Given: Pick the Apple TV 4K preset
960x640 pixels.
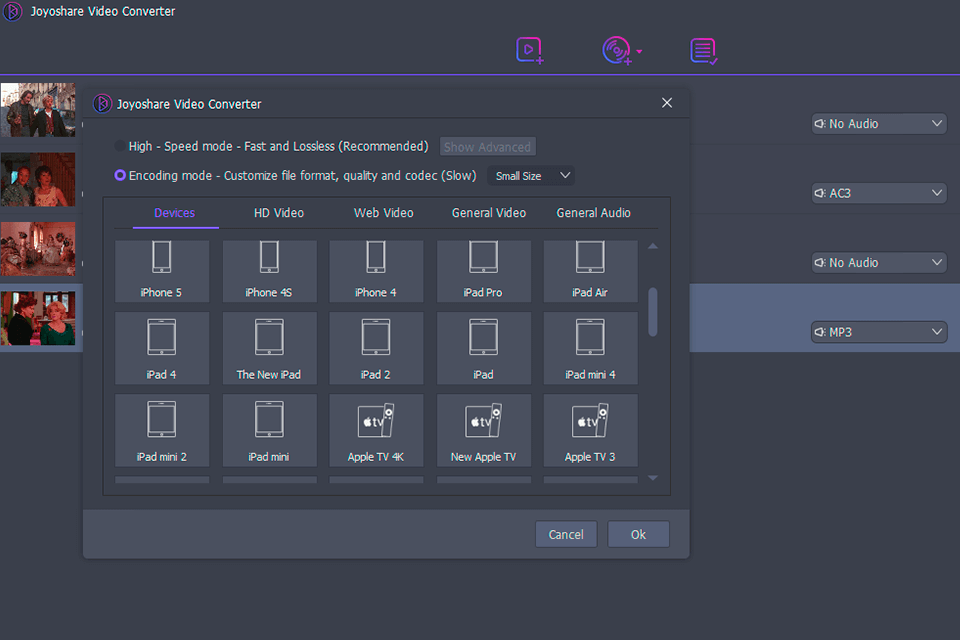Looking at the screenshot, I should tap(376, 430).
